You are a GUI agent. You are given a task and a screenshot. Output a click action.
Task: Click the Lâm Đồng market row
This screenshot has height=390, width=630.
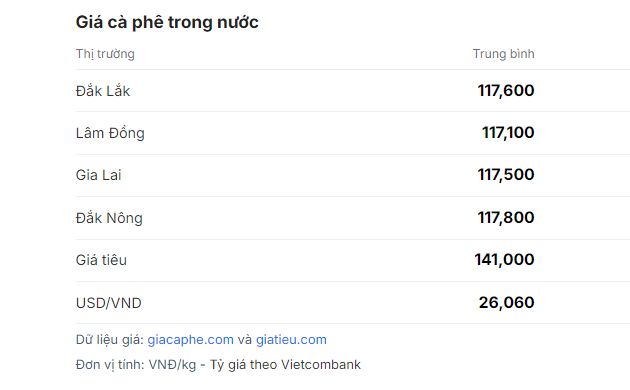tap(353, 133)
